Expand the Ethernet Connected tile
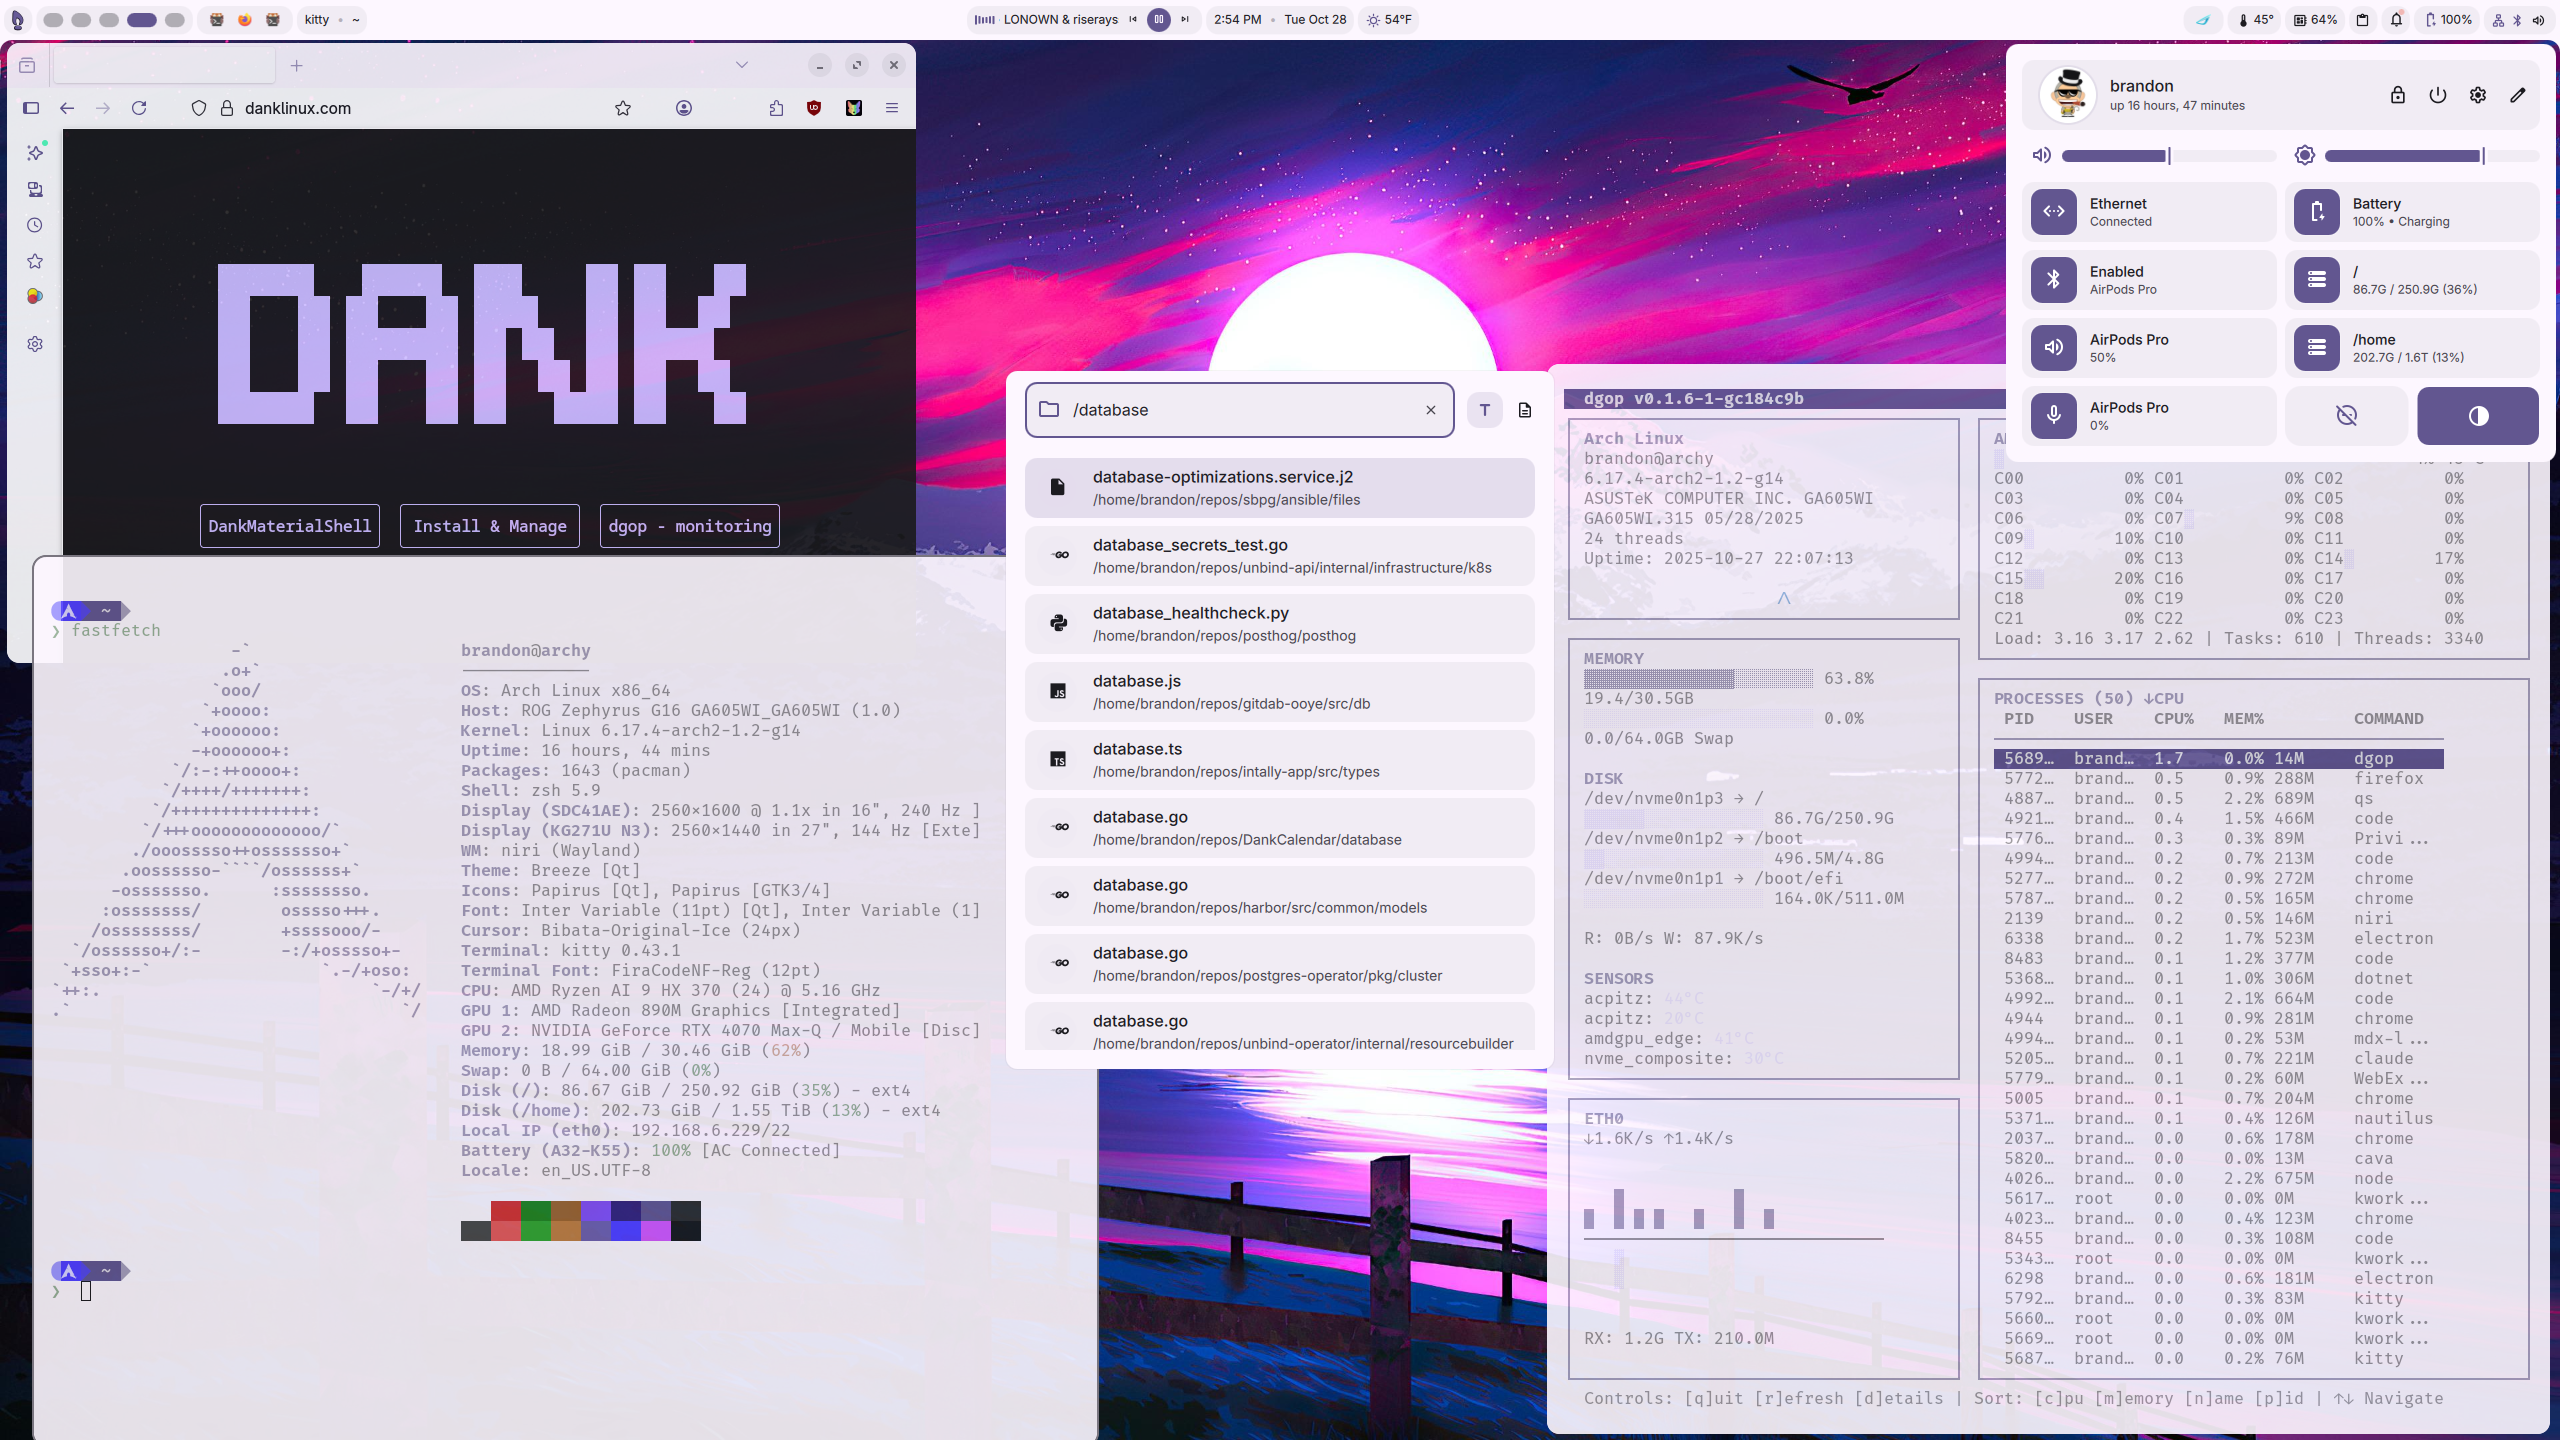 (2148, 212)
